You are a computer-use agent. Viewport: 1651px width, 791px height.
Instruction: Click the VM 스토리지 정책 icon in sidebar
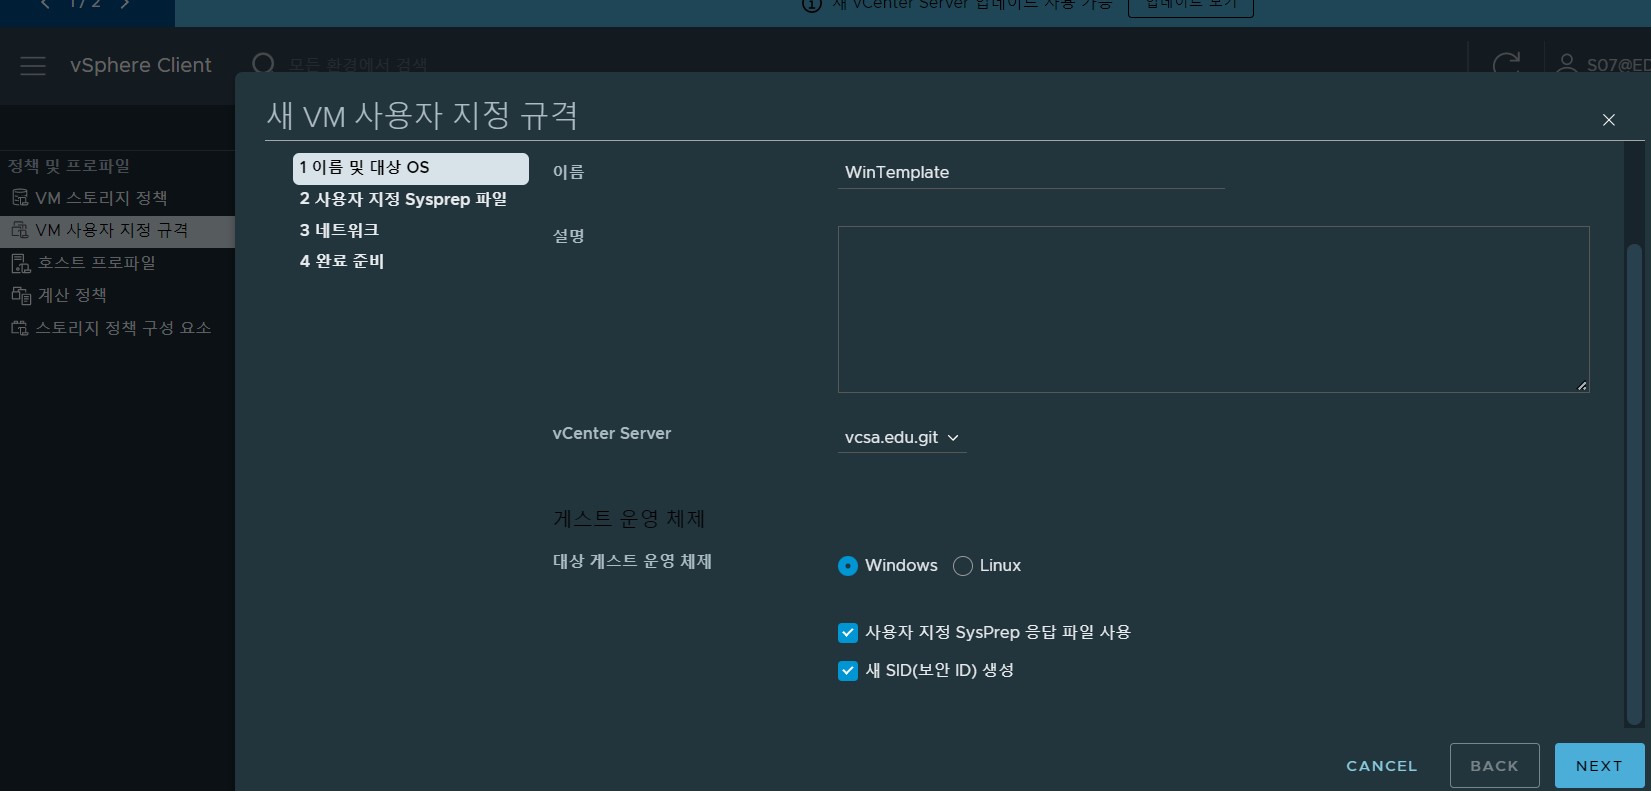pos(20,198)
